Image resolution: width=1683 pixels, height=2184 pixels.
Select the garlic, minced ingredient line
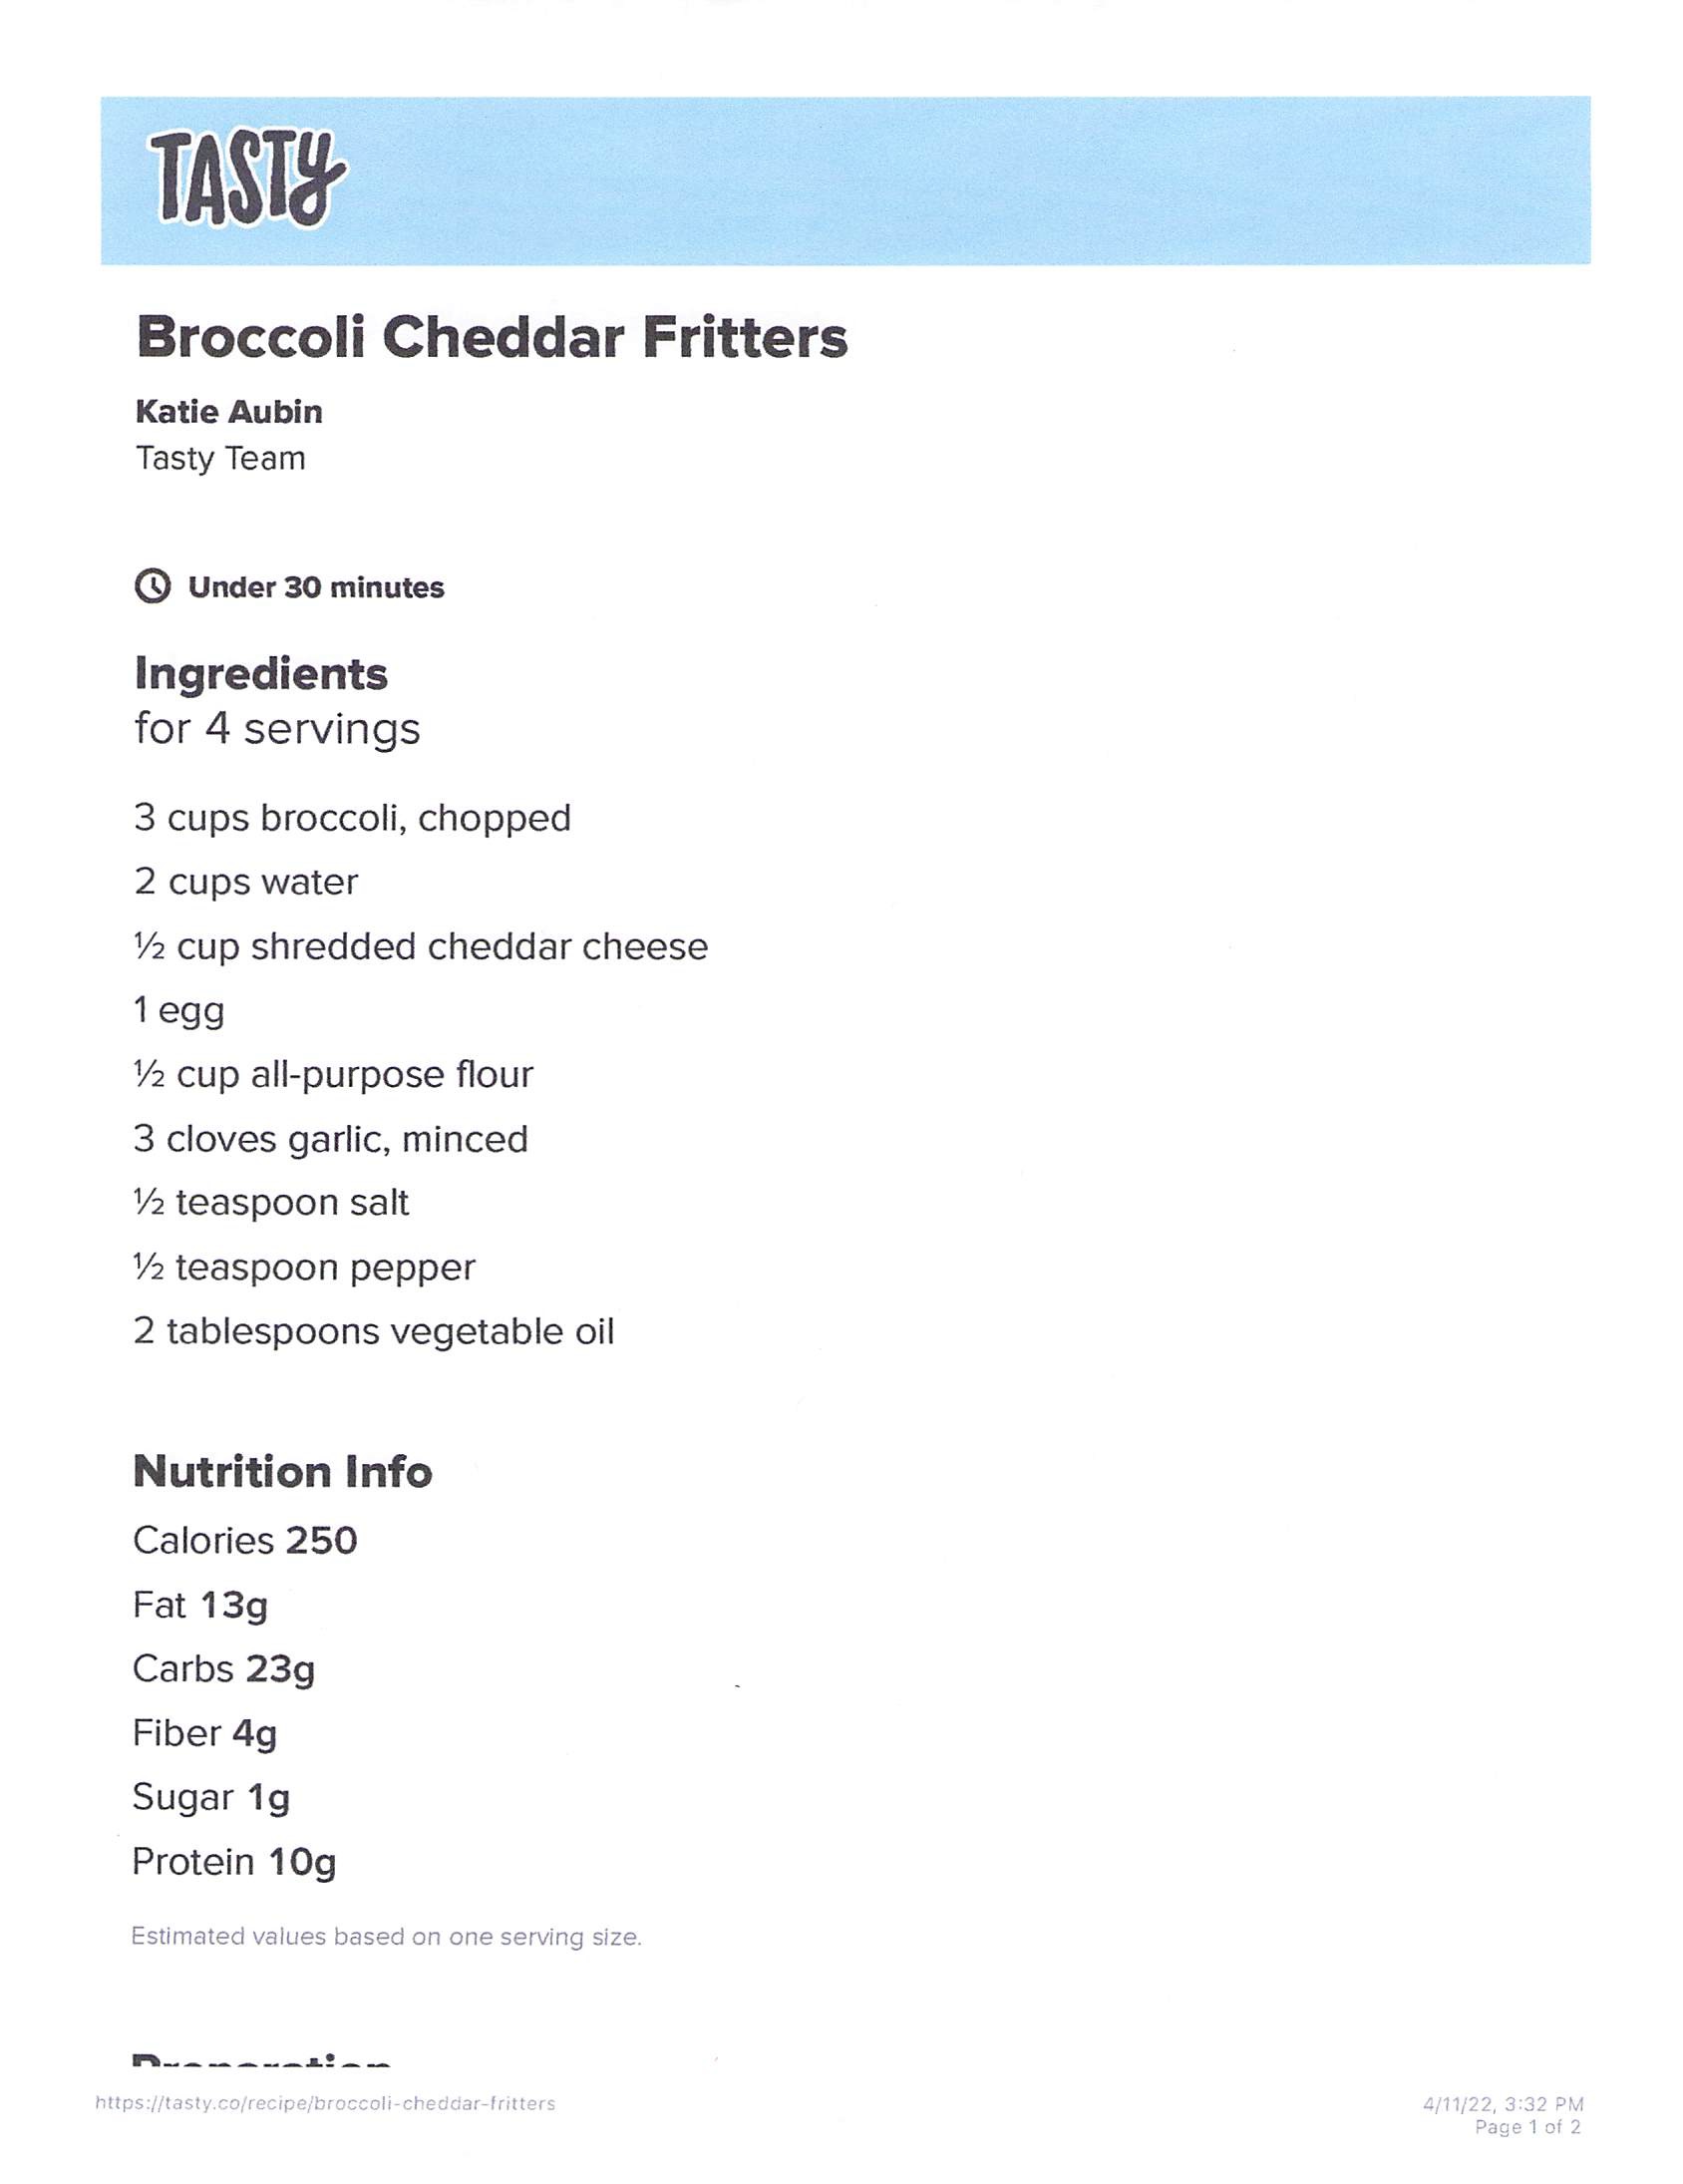[330, 1139]
